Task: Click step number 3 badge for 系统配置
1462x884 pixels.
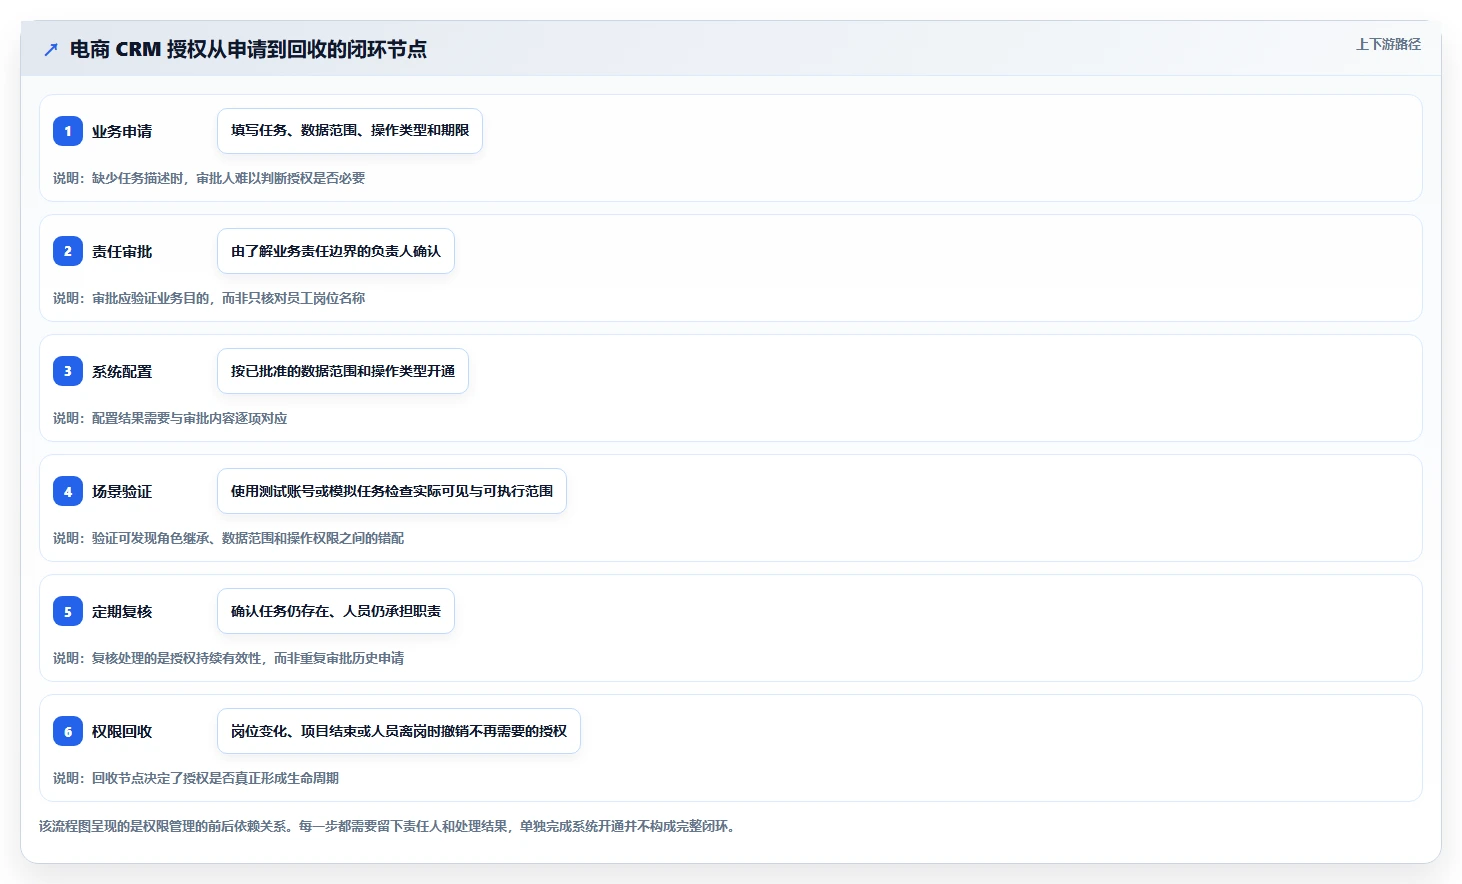Action: point(68,371)
